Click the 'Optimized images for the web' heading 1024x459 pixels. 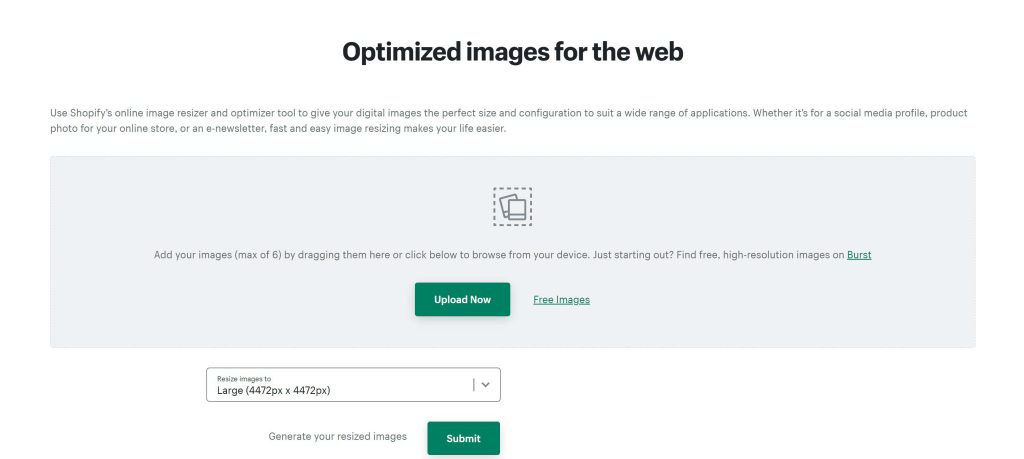512,52
